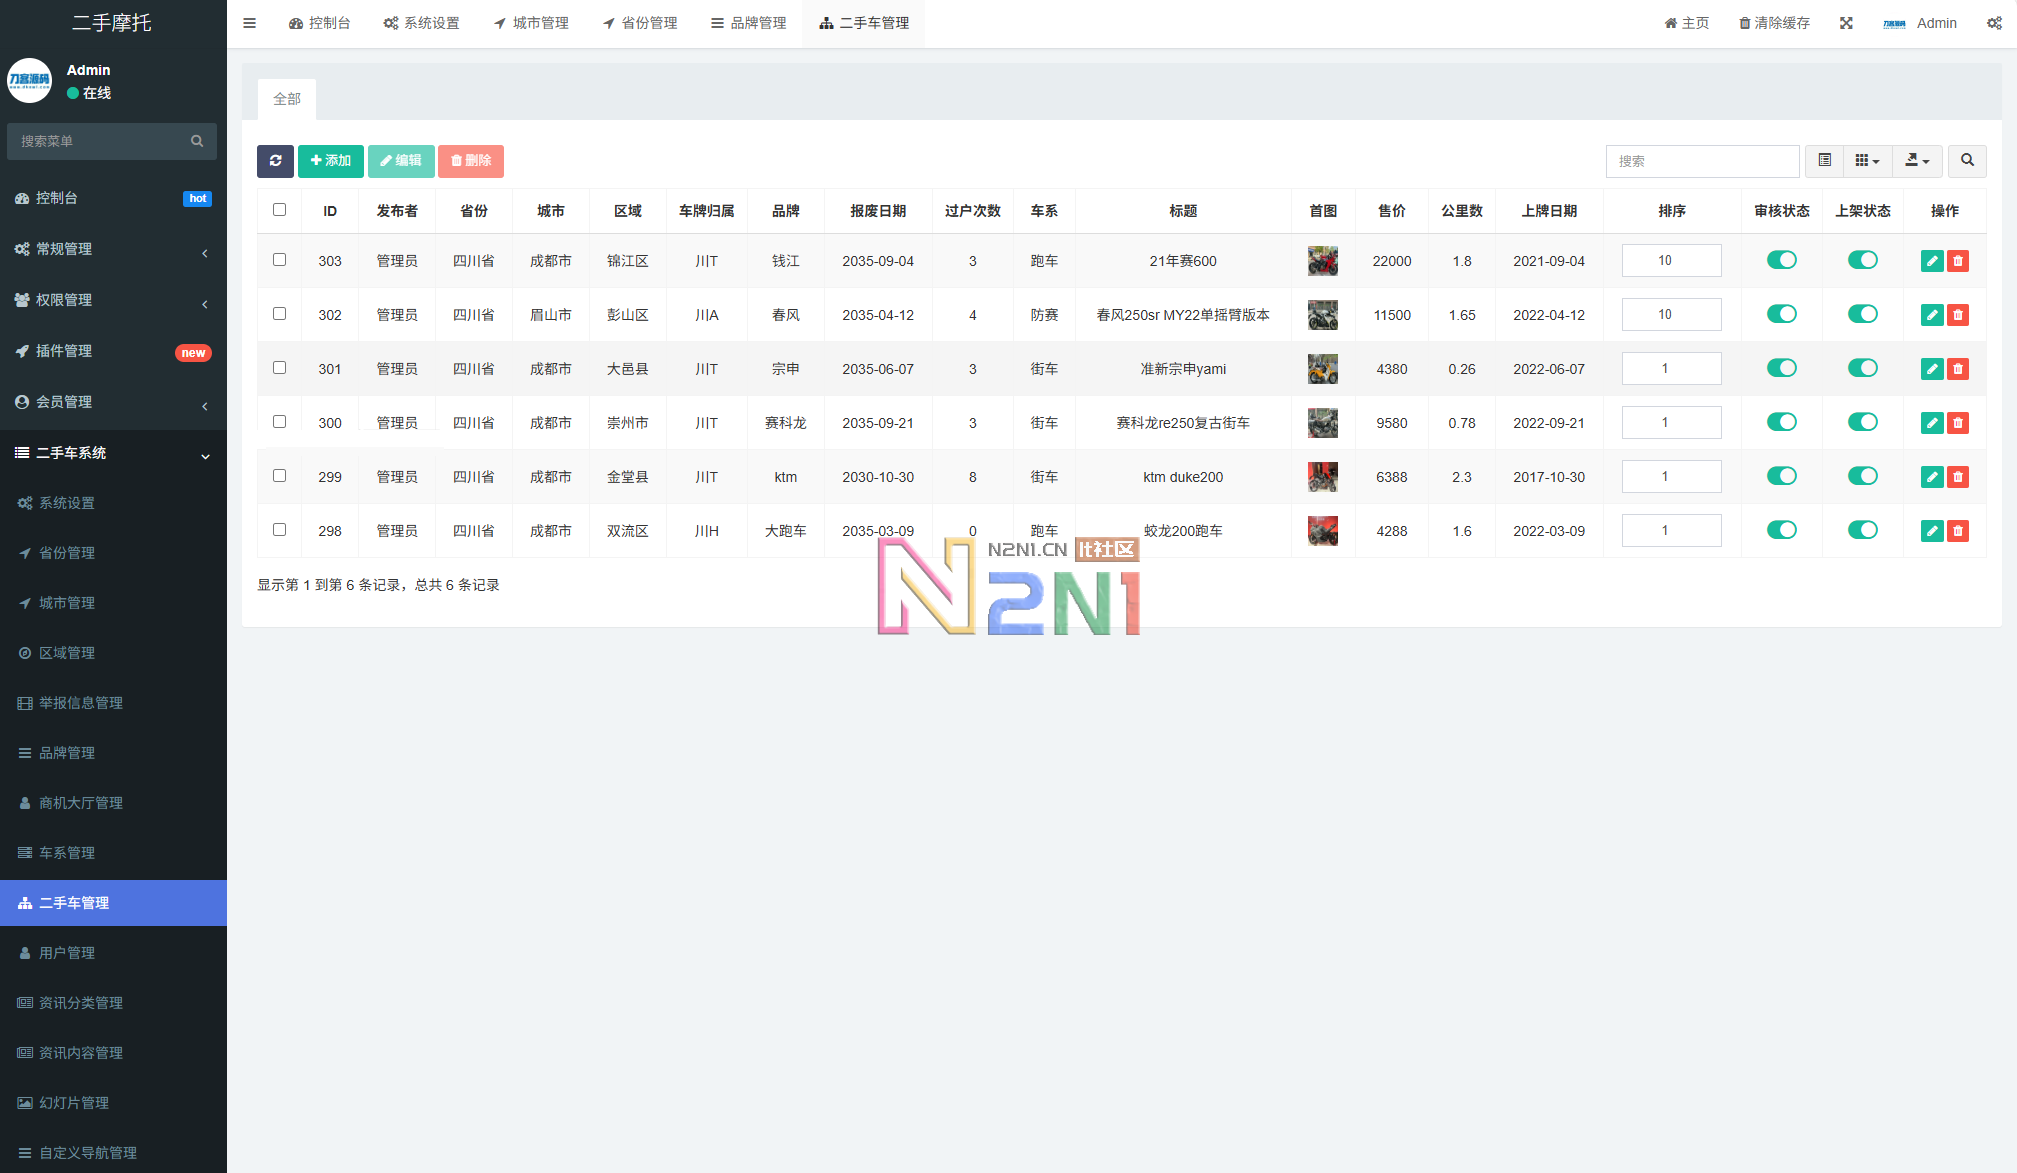
Task: Open settings gears icon at top right
Action: tap(1994, 23)
